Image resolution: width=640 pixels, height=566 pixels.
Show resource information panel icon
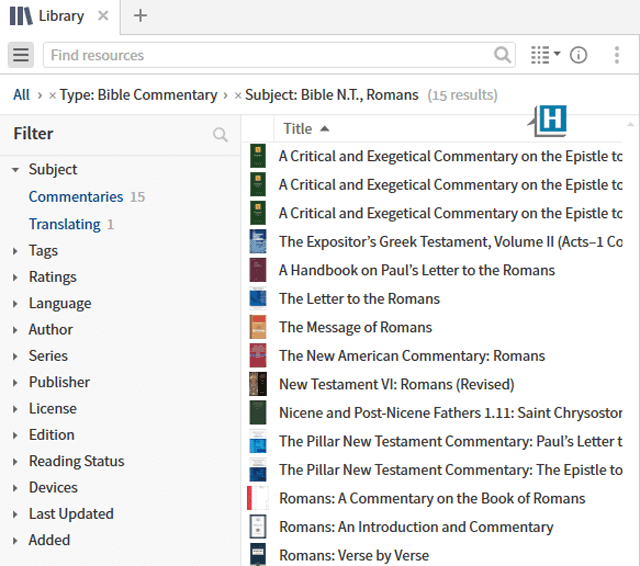tap(578, 55)
